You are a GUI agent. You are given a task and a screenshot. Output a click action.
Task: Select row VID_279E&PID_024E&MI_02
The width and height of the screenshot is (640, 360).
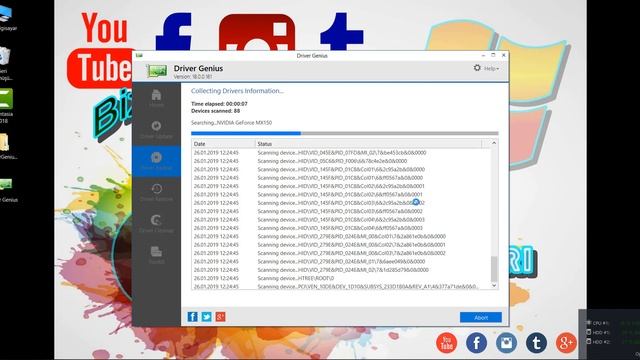tap(341, 270)
